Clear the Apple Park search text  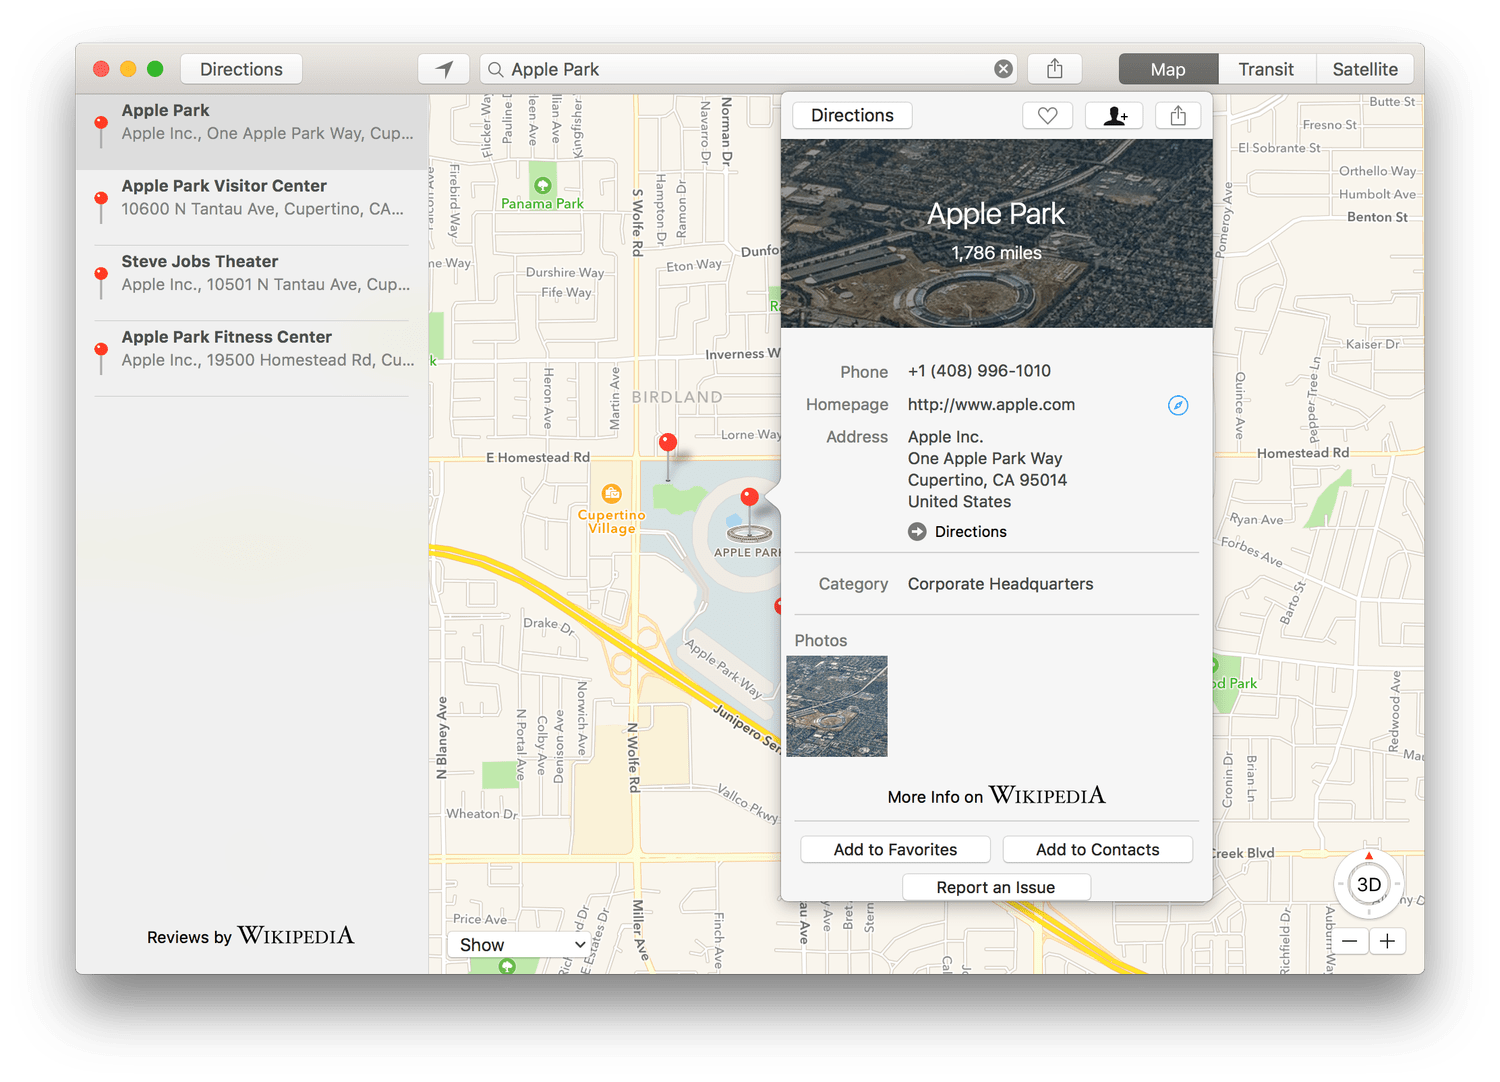pos(1003,69)
